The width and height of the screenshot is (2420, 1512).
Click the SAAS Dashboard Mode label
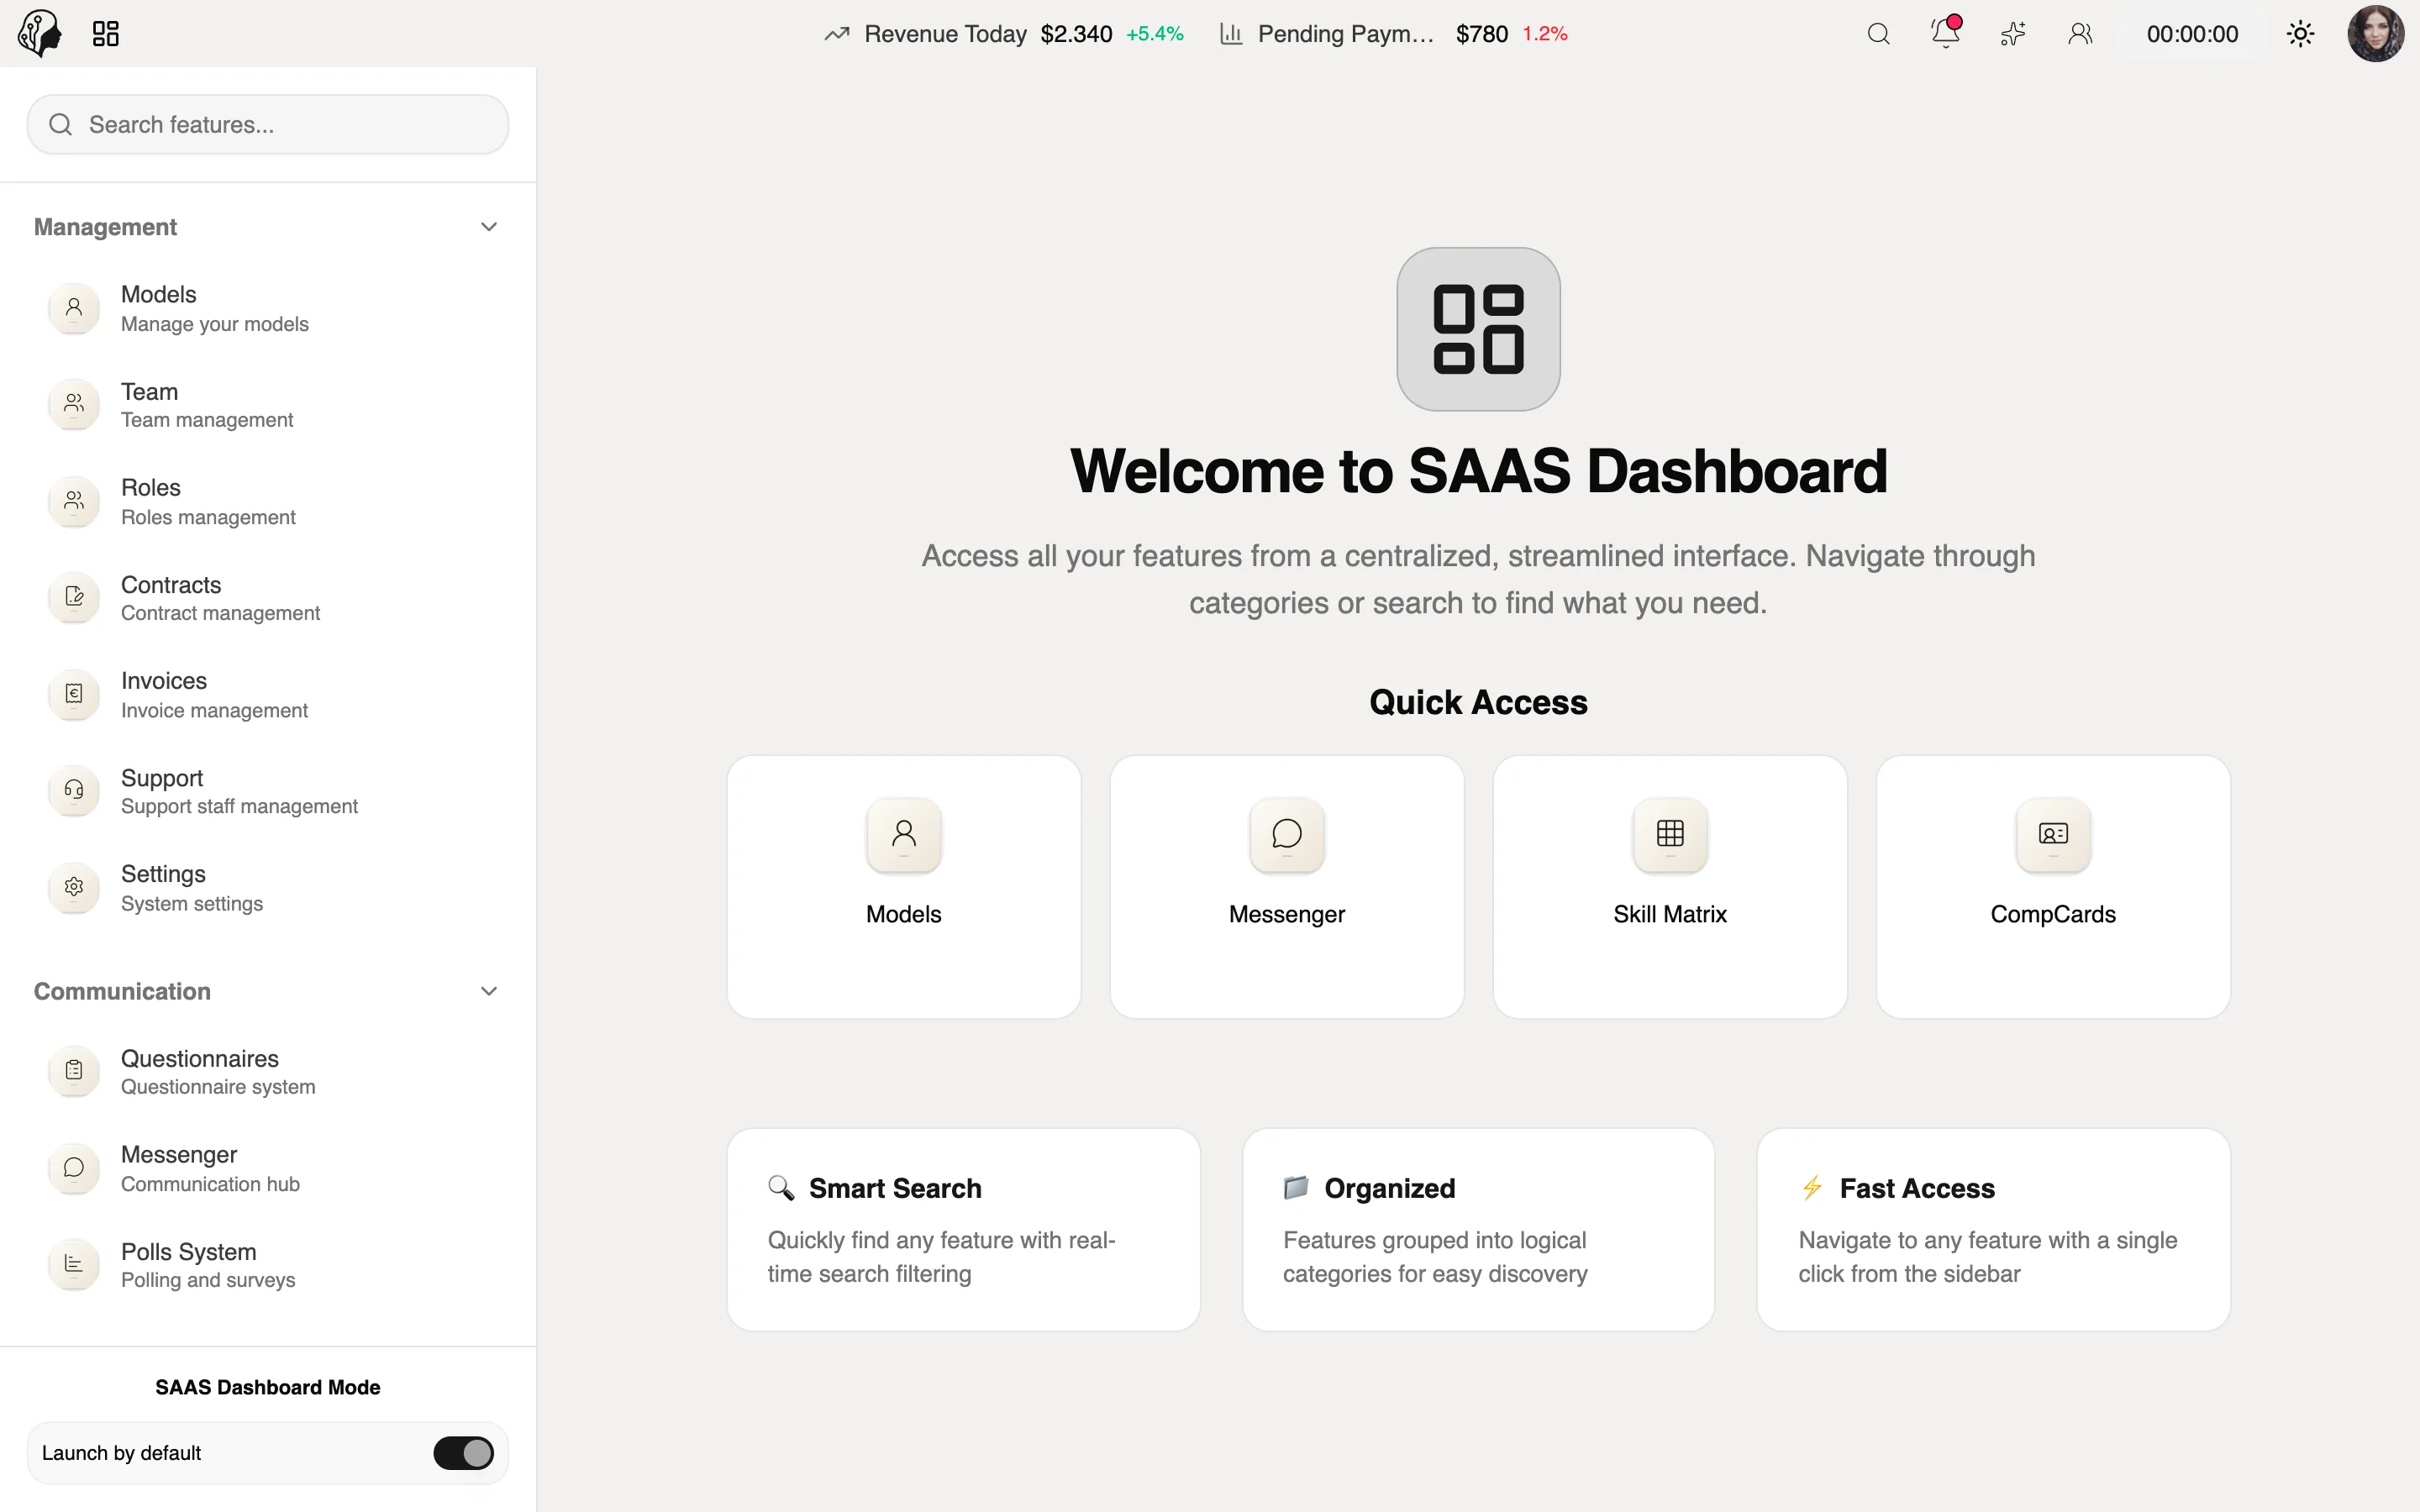click(x=268, y=1387)
